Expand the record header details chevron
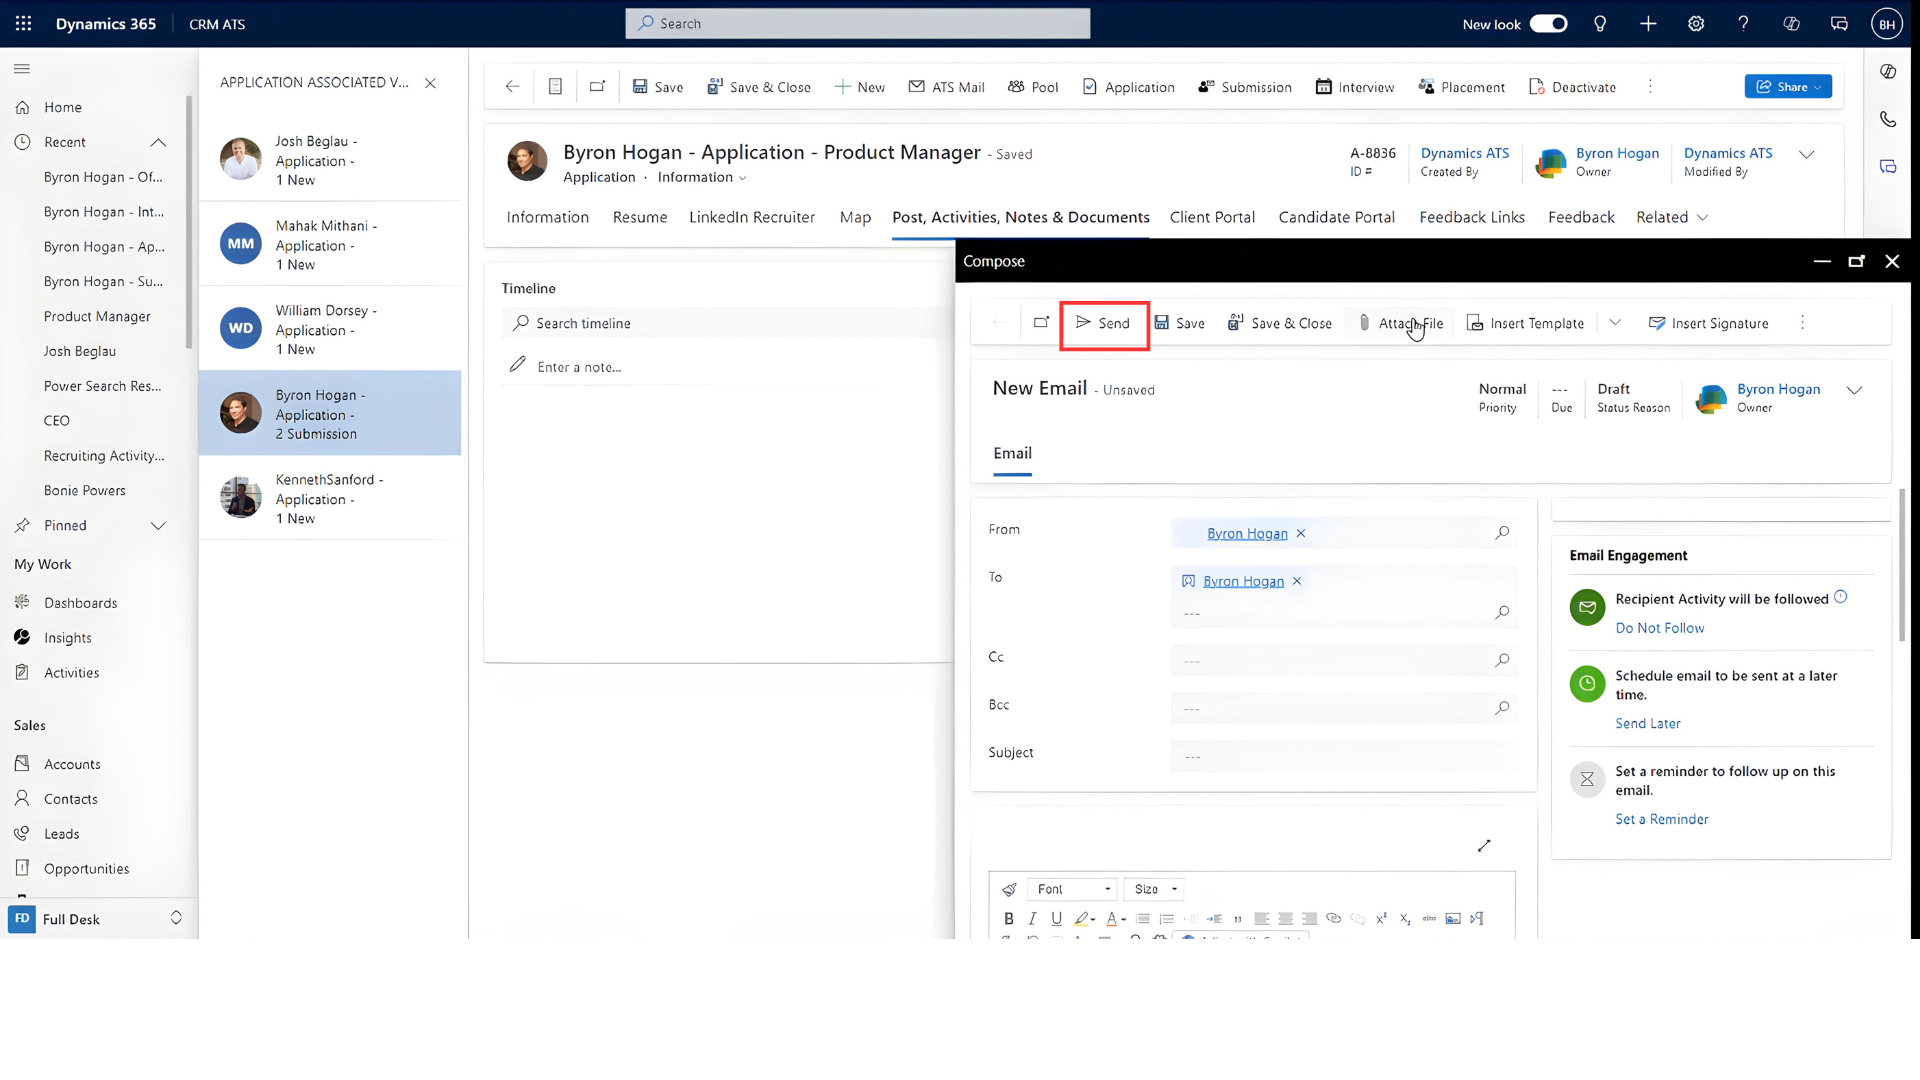Viewport: 1920px width, 1080px height. point(1806,154)
